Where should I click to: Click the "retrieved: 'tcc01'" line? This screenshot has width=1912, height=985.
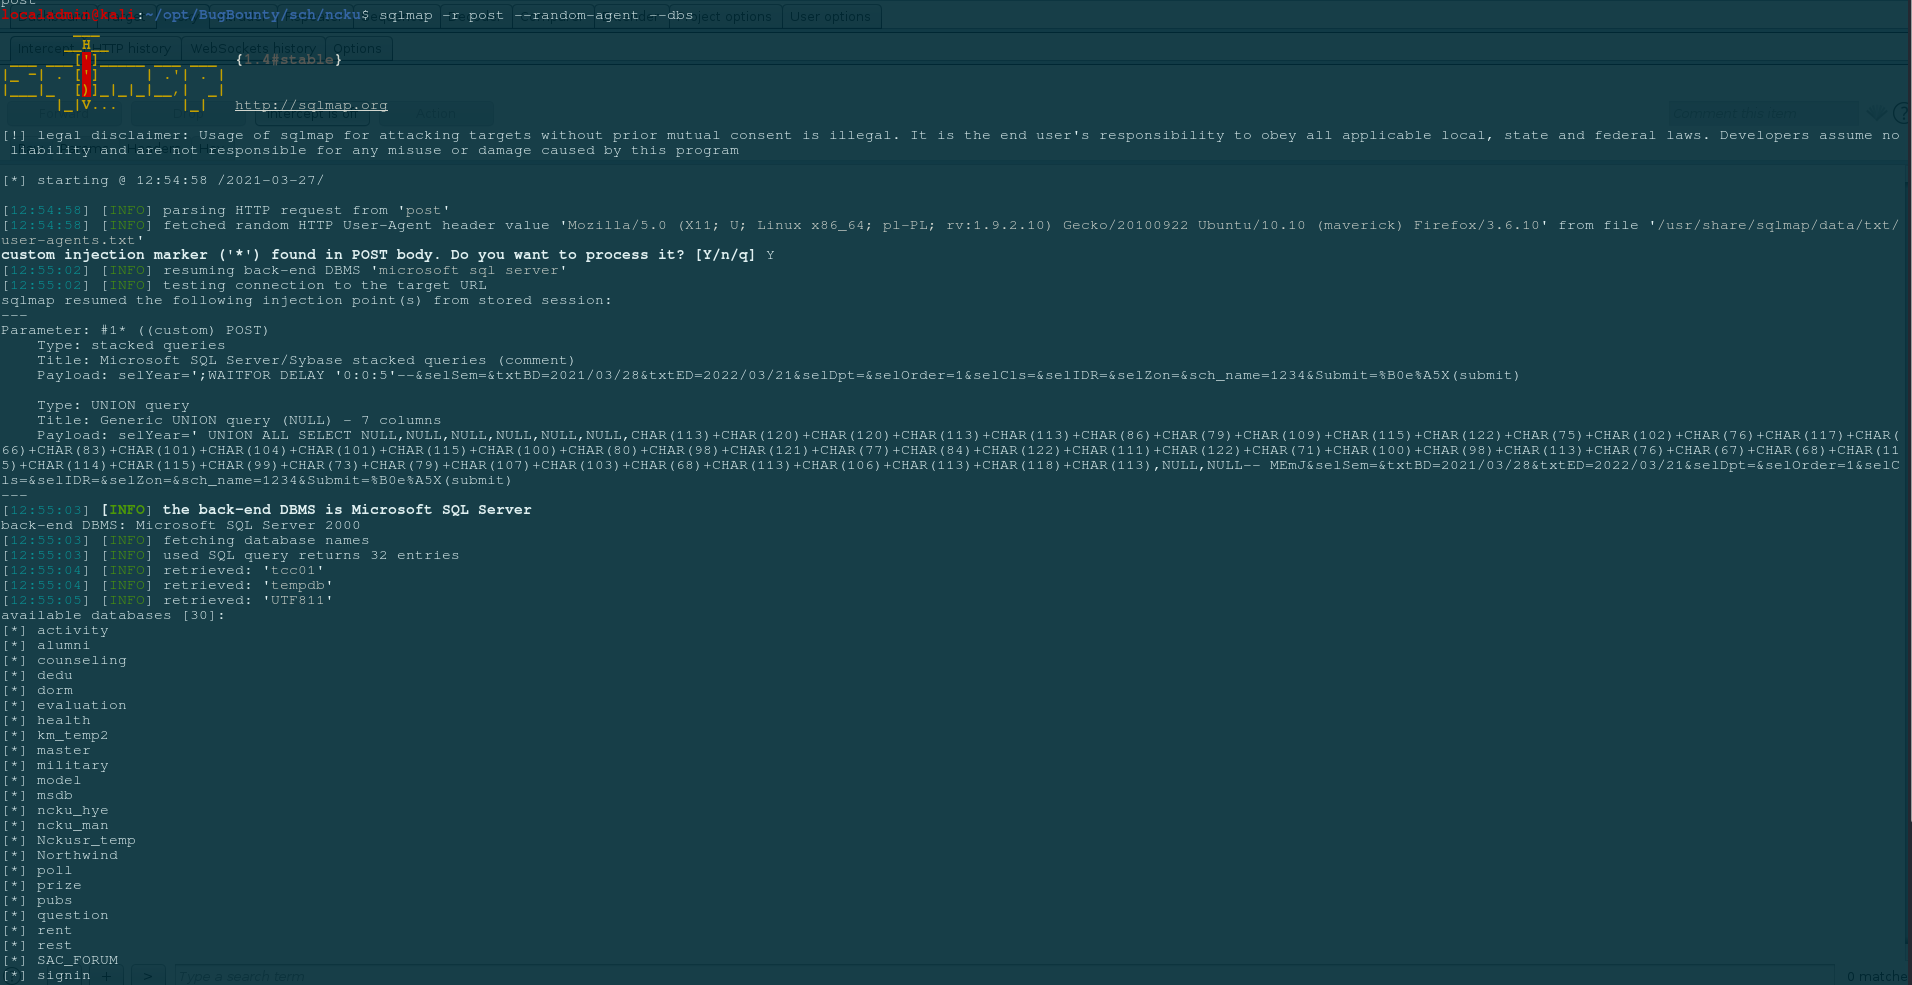(163, 570)
